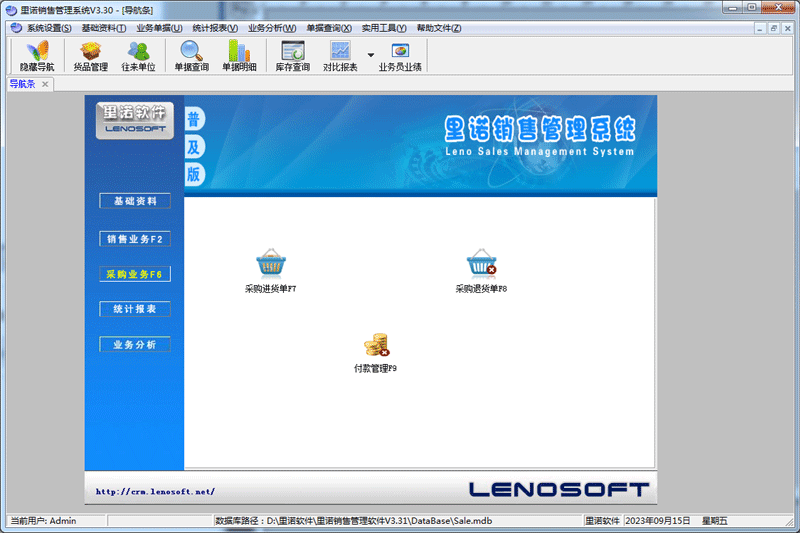Open 业务员业绩 toolbar icon

point(400,56)
